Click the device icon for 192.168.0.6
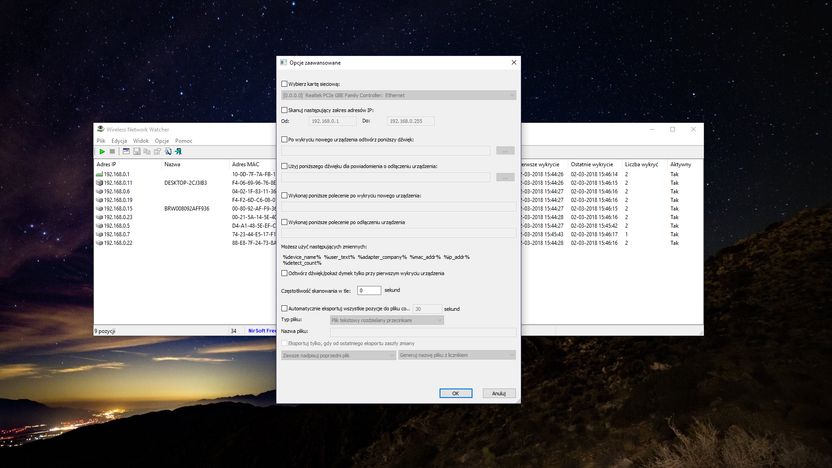Screen dimensions: 832x468 99,192
